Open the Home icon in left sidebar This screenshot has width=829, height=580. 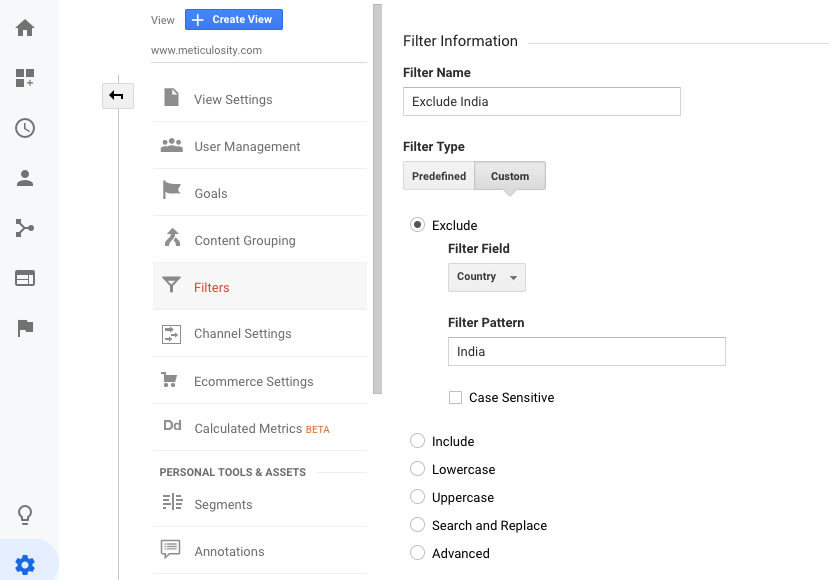click(x=27, y=28)
